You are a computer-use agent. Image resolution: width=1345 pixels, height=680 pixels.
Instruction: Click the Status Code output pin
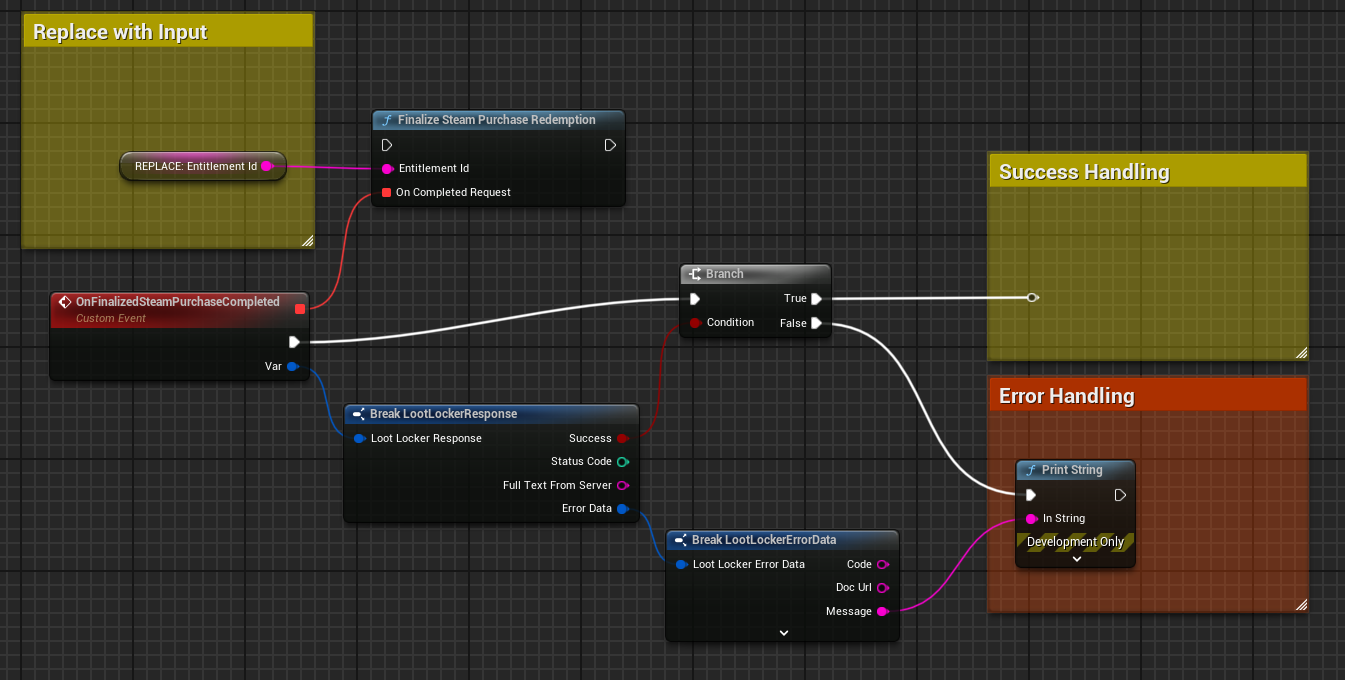pyautogui.click(x=622, y=462)
